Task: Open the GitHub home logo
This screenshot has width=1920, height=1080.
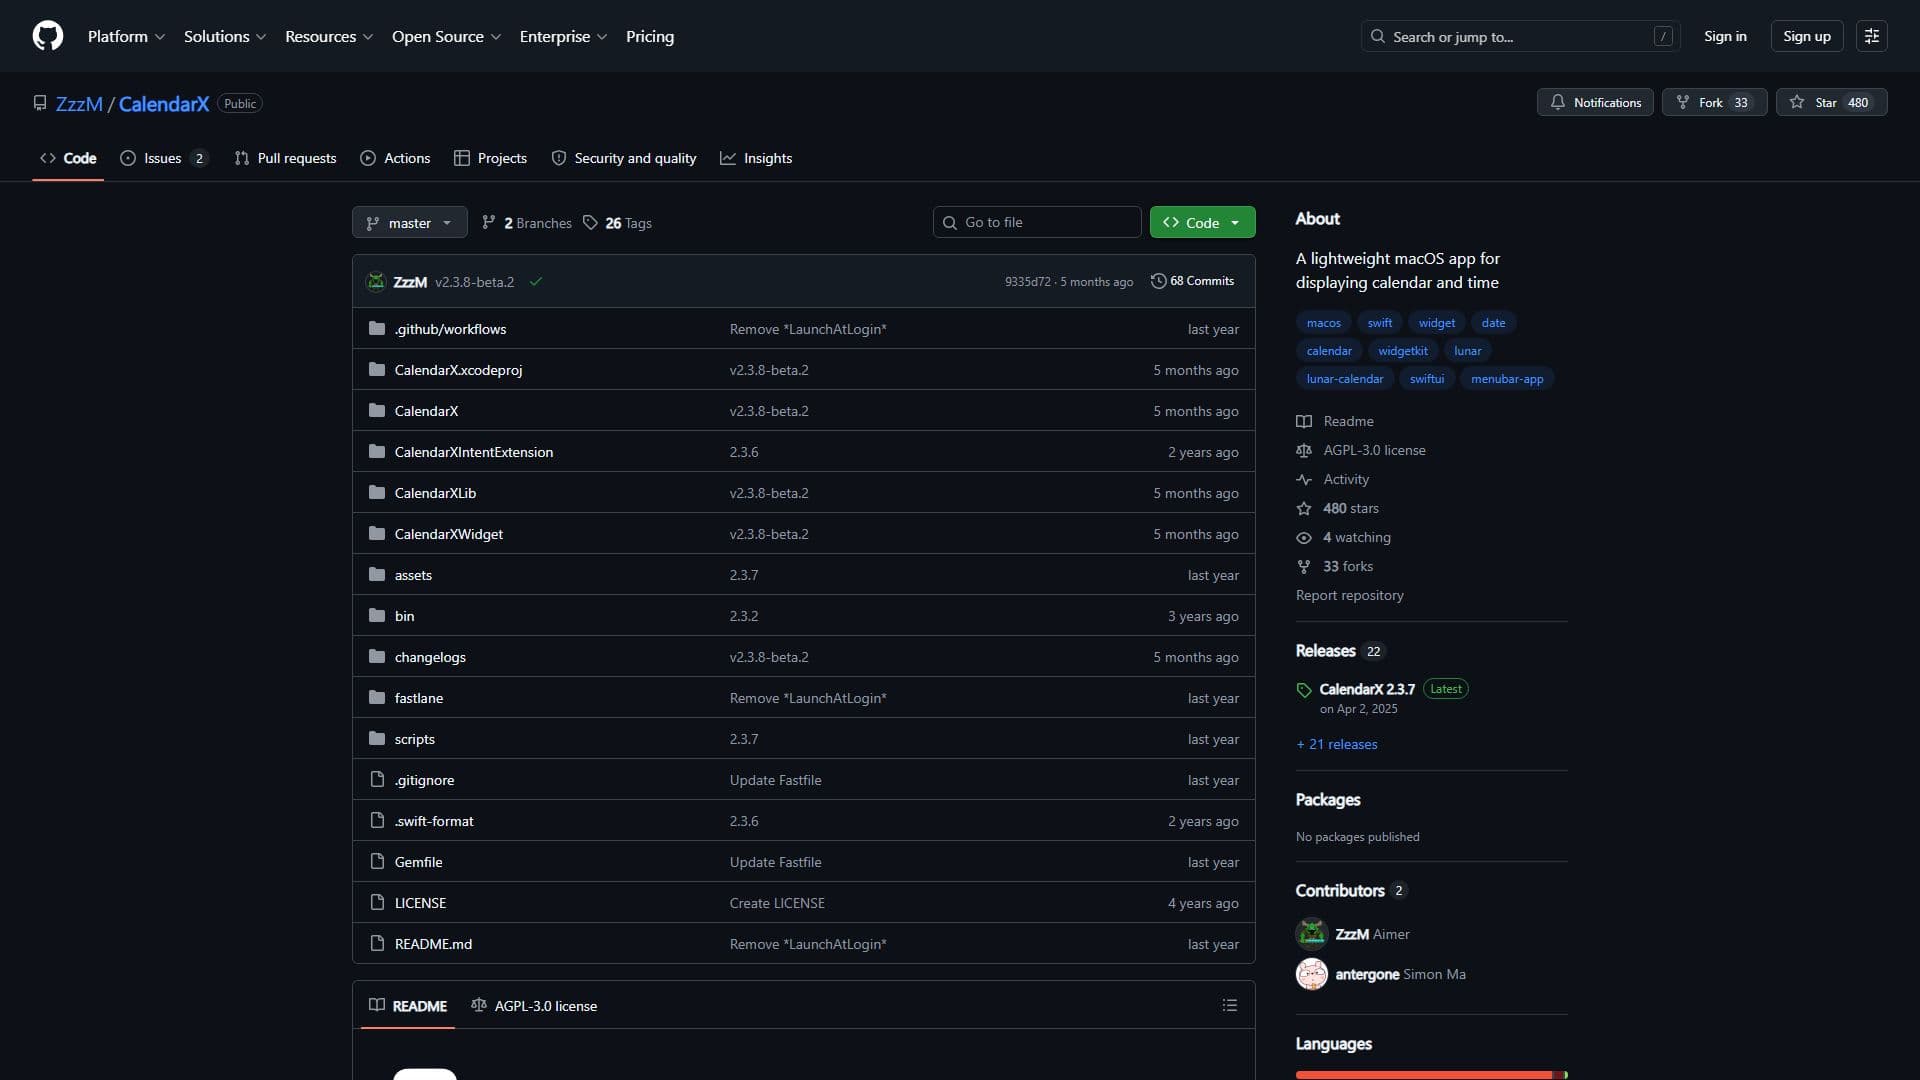Action: [48, 36]
